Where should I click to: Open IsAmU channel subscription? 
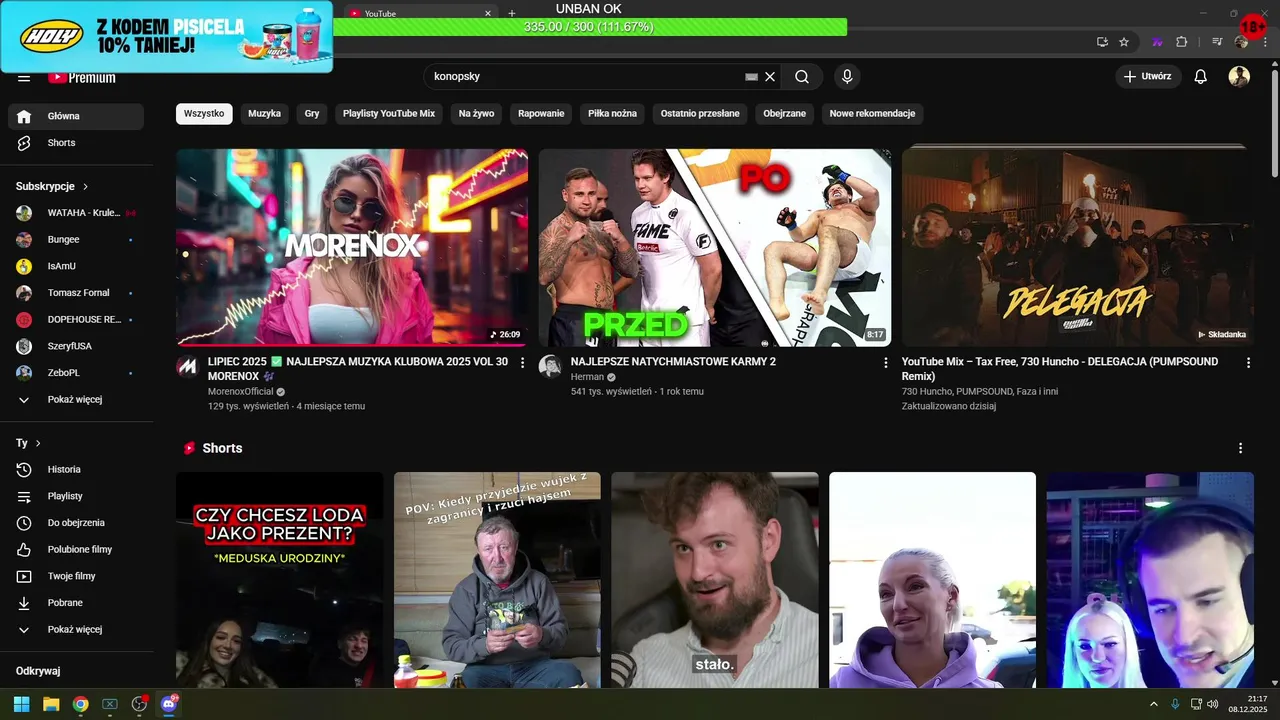click(76, 266)
